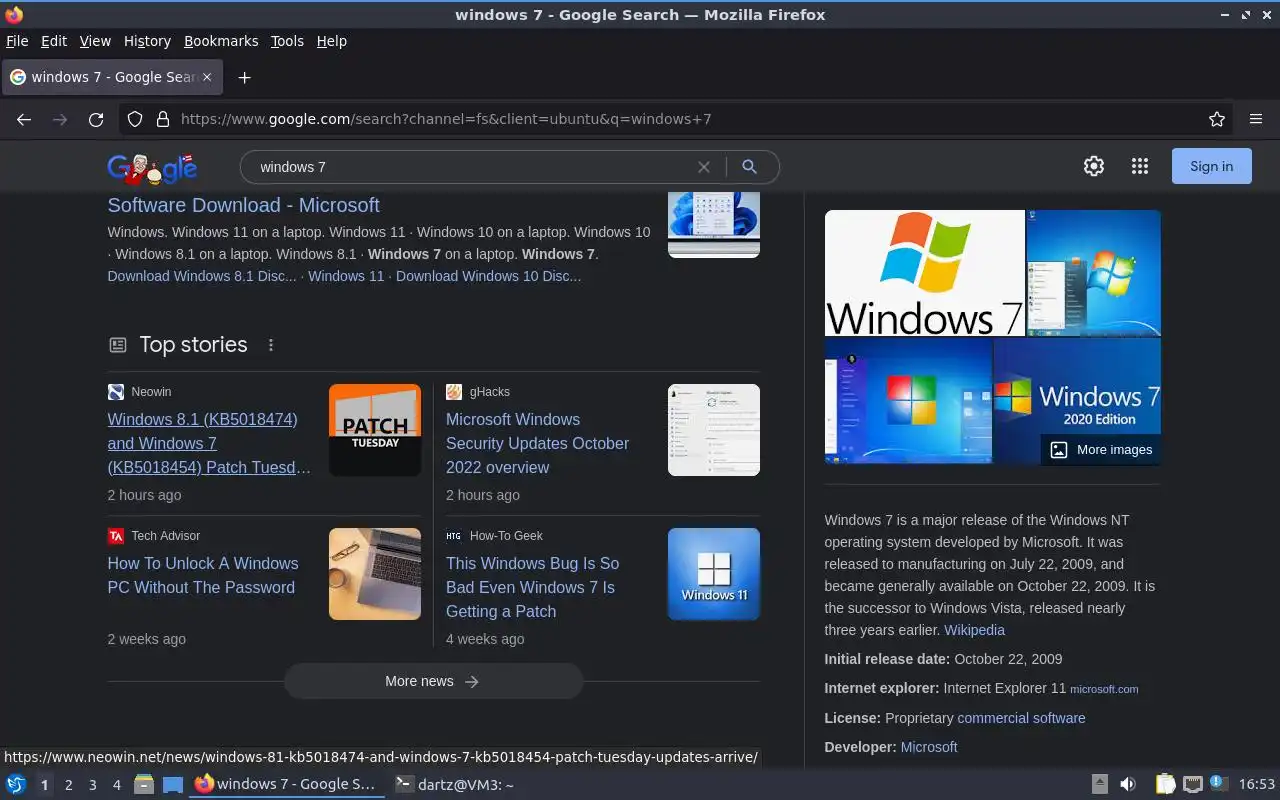Click in the Google search input field
This screenshot has width=1280, height=800.
click(470, 167)
